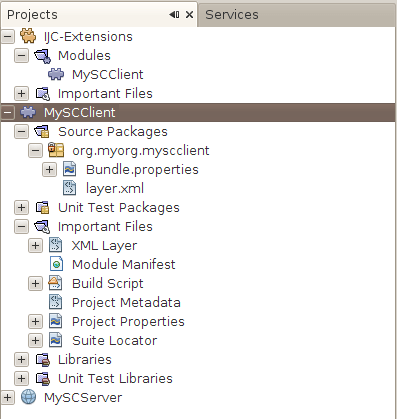Expand Important Files under IJC-Extensions
Viewport: 397px width, 419px height.
(21, 93)
